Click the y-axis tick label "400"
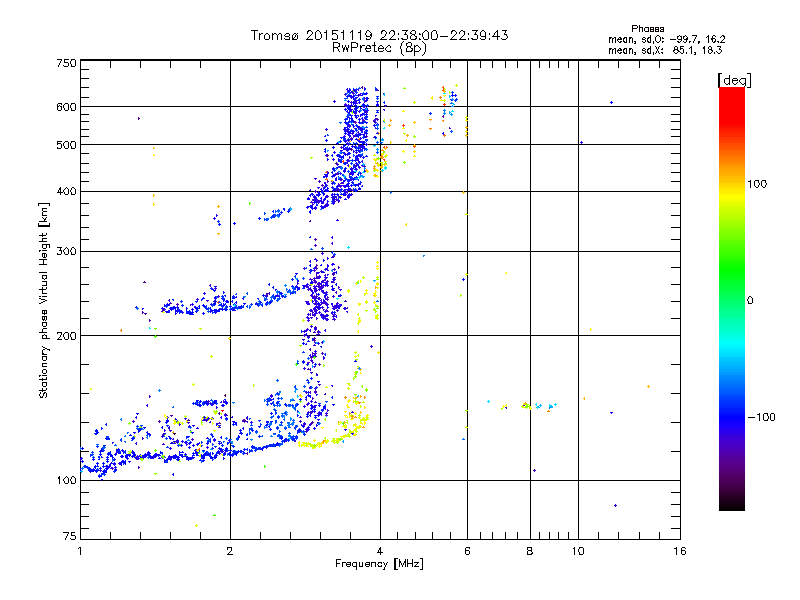This screenshot has height=600, width=800. click(66, 191)
